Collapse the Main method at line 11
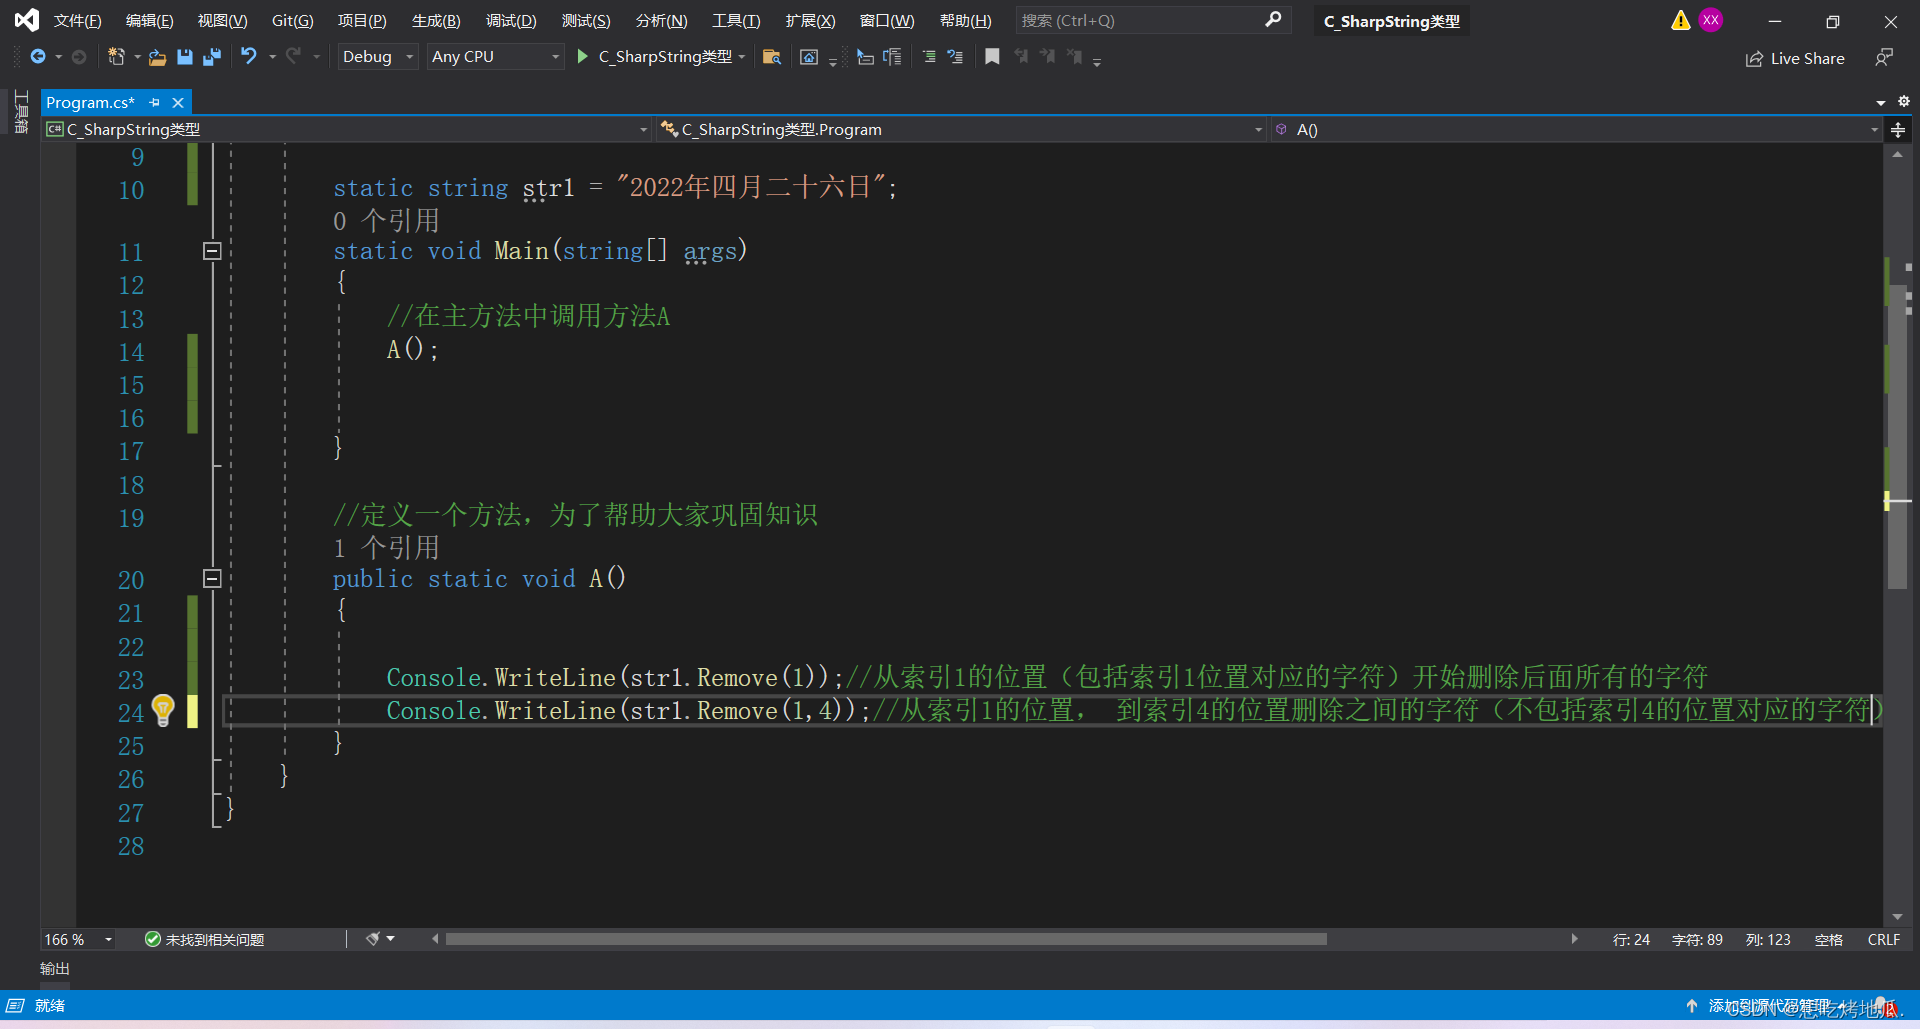The width and height of the screenshot is (1920, 1029). tap(212, 251)
